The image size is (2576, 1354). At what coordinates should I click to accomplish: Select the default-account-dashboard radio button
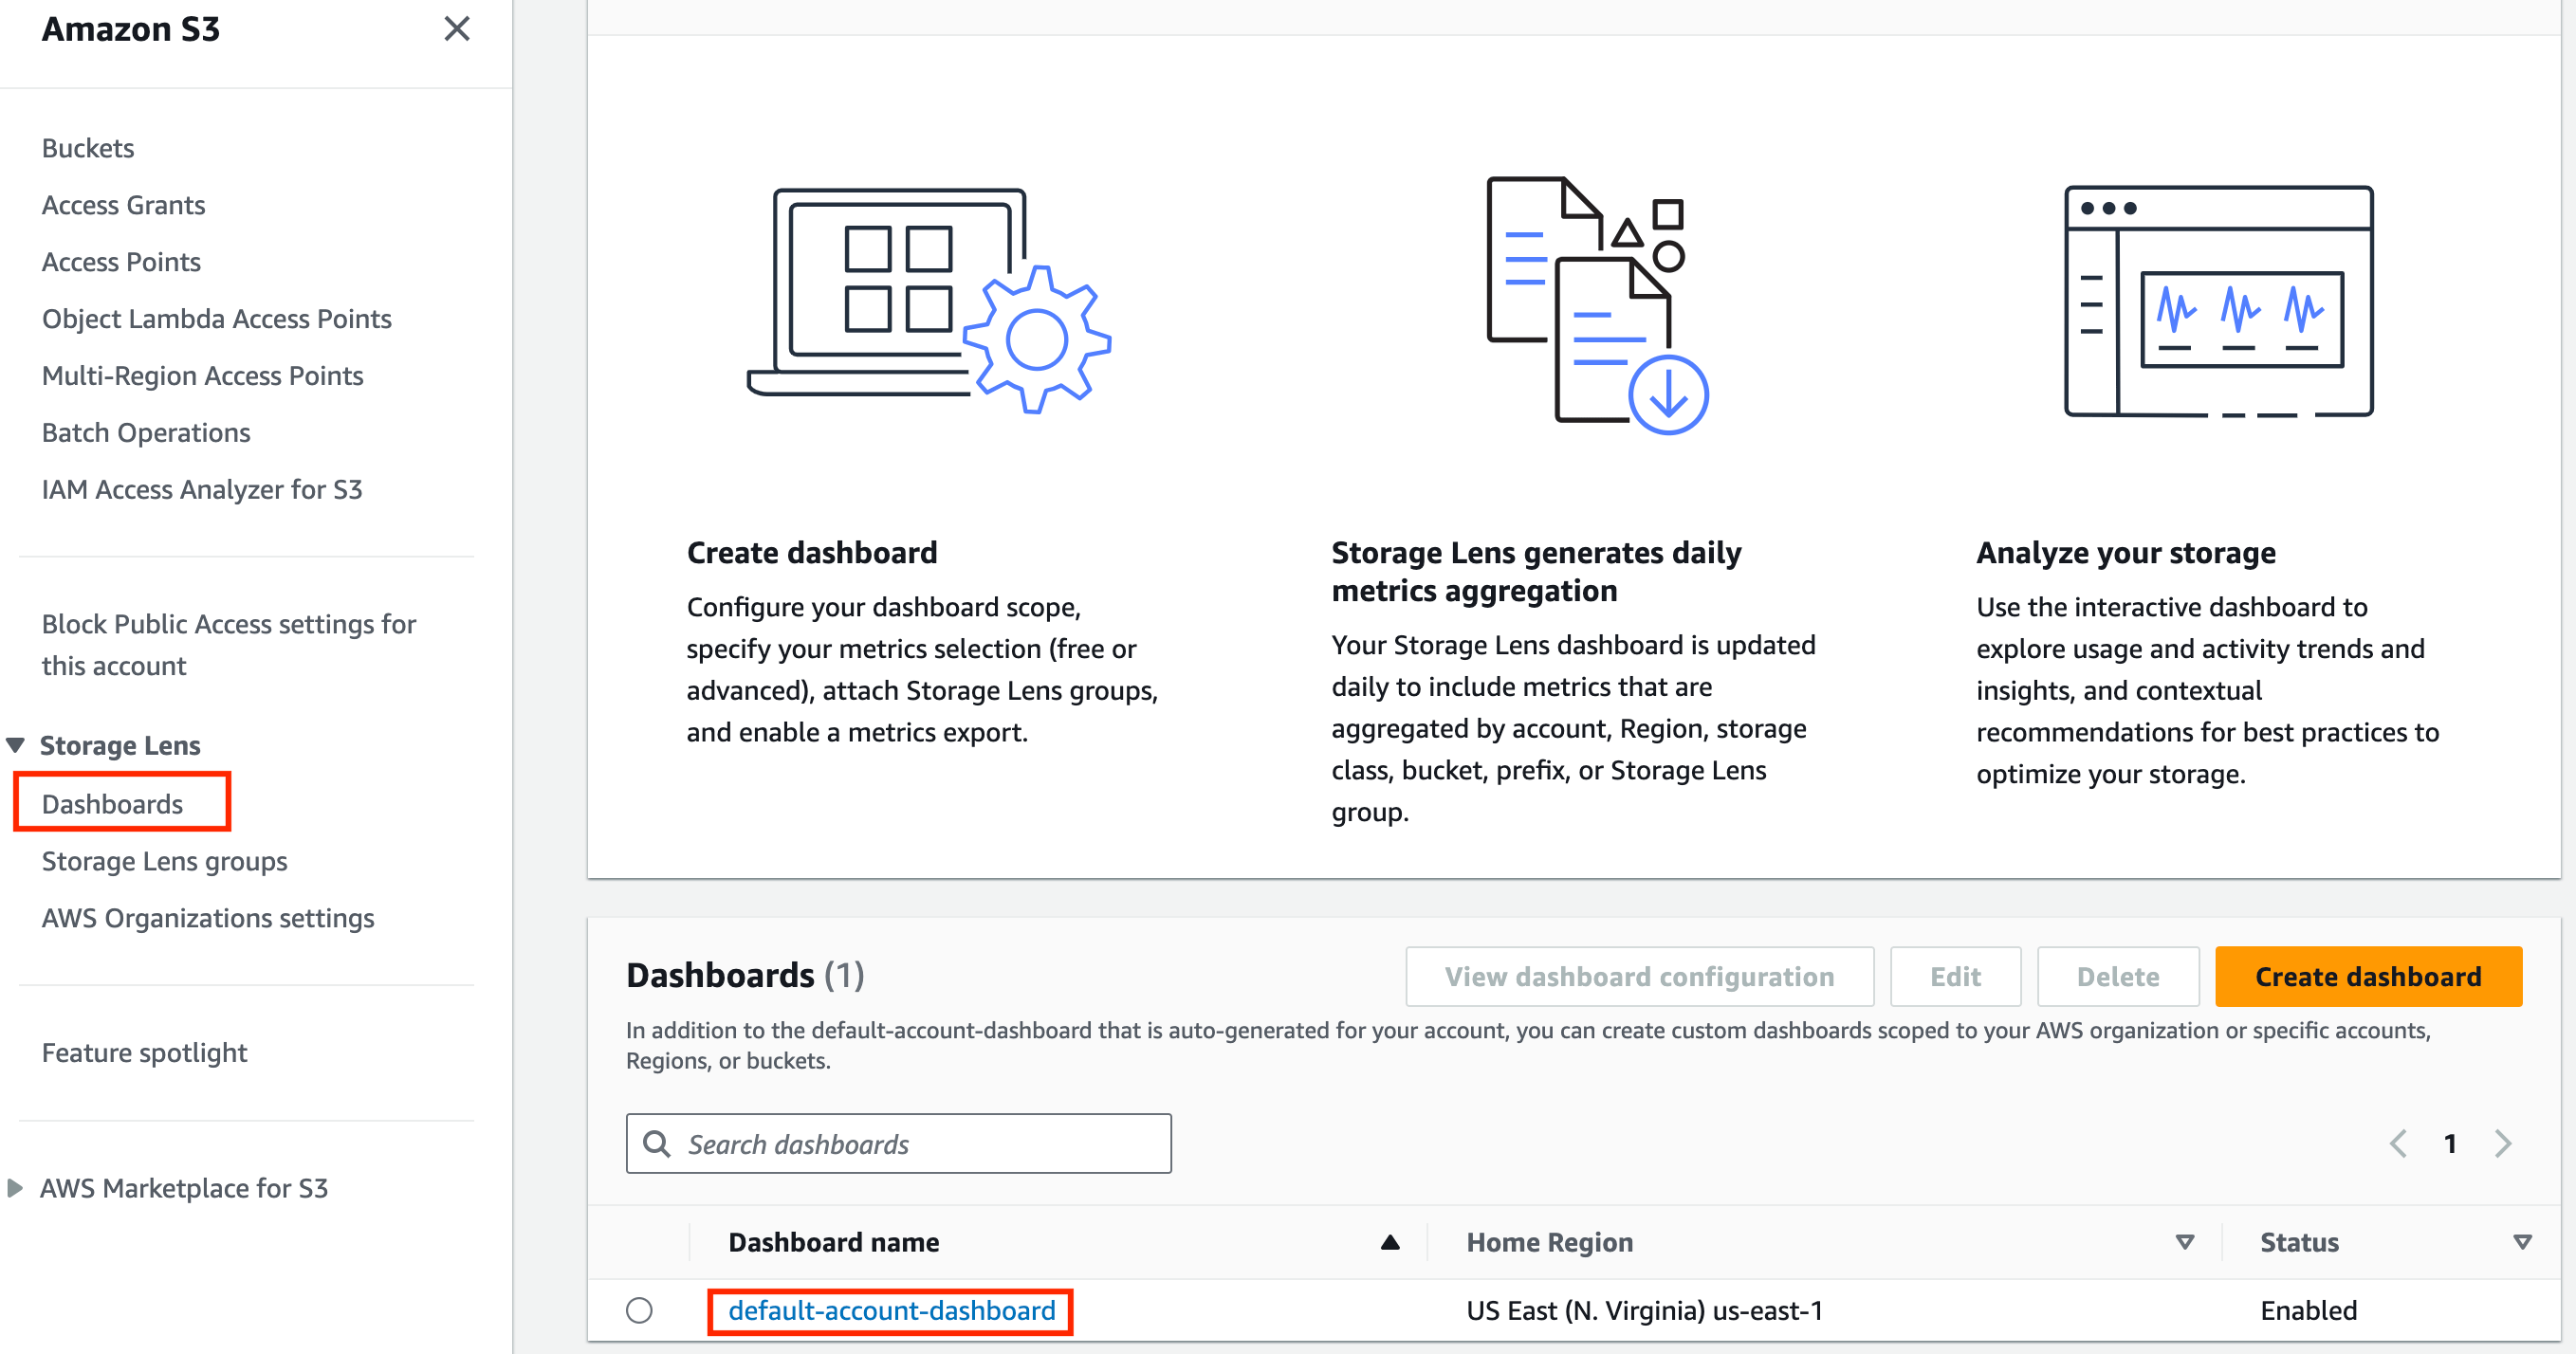640,1310
